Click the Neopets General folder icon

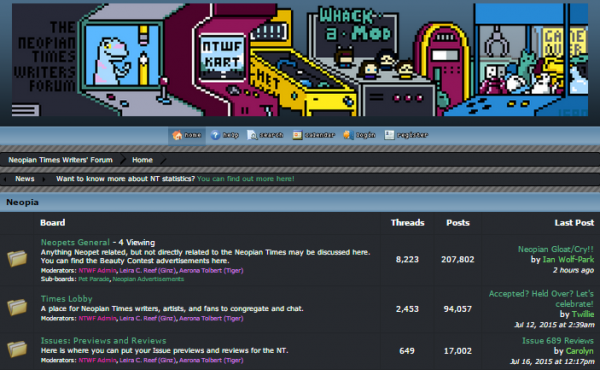(x=17, y=259)
